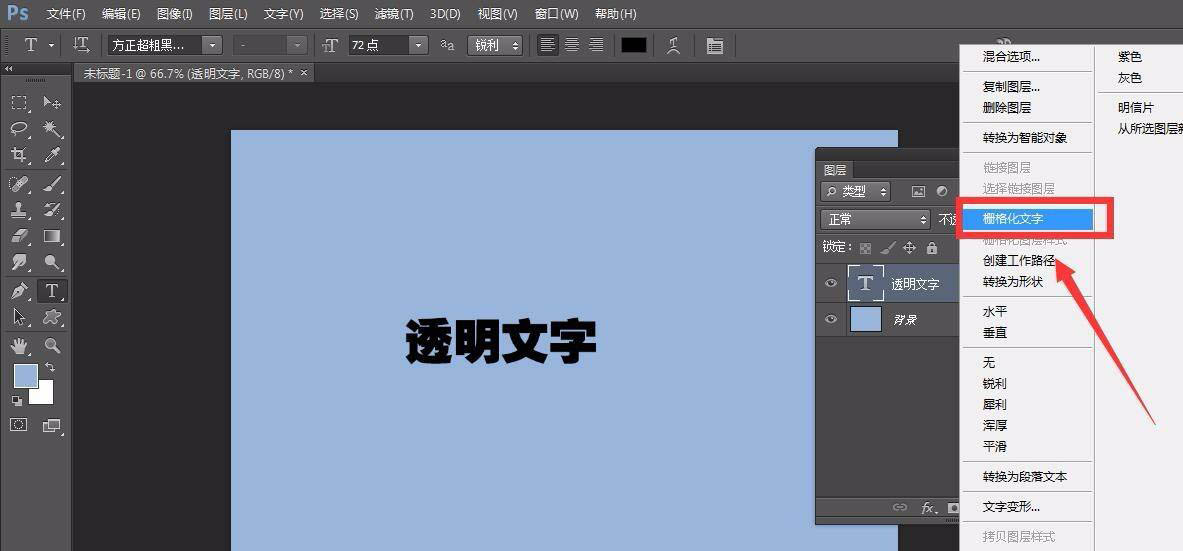Screen dimensions: 1183x551
Task: Collapse the toolbox with double-arrow icon
Action: click(9, 69)
